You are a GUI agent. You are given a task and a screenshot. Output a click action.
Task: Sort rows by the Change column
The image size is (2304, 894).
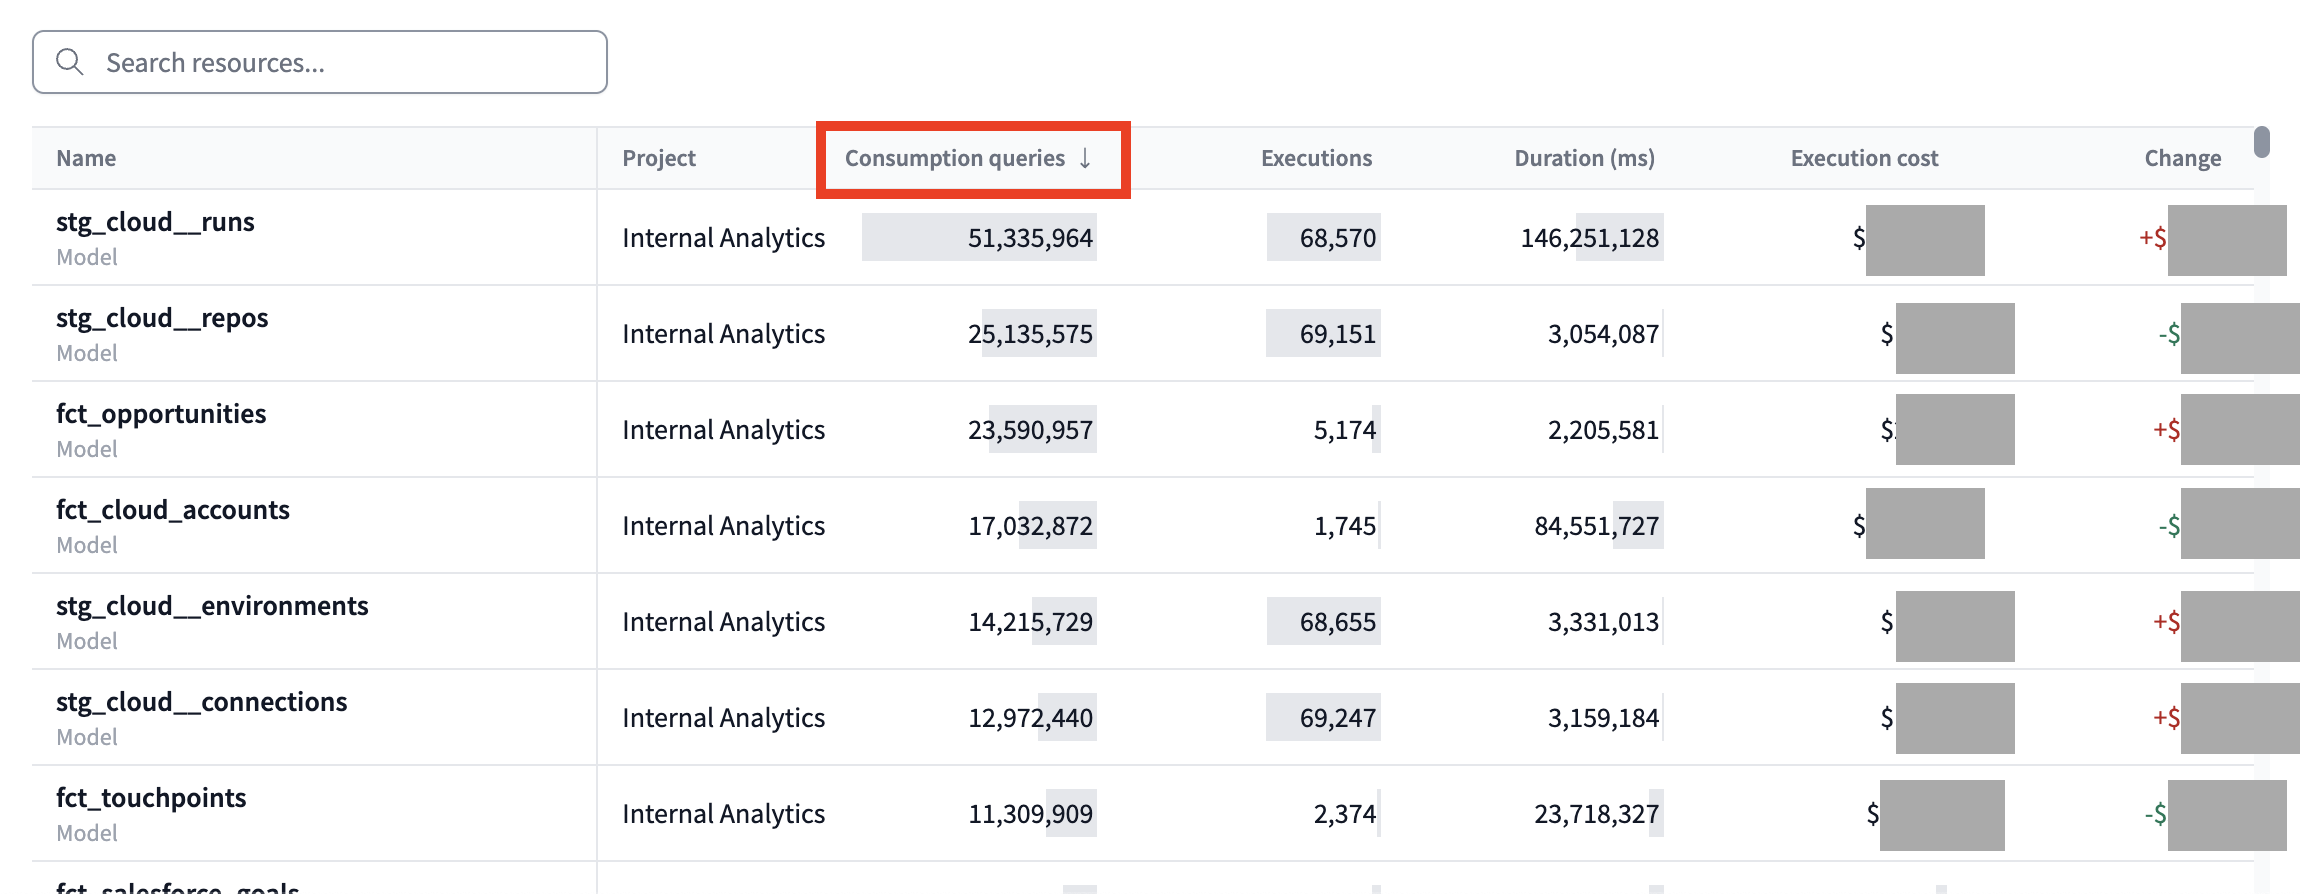click(x=2182, y=158)
